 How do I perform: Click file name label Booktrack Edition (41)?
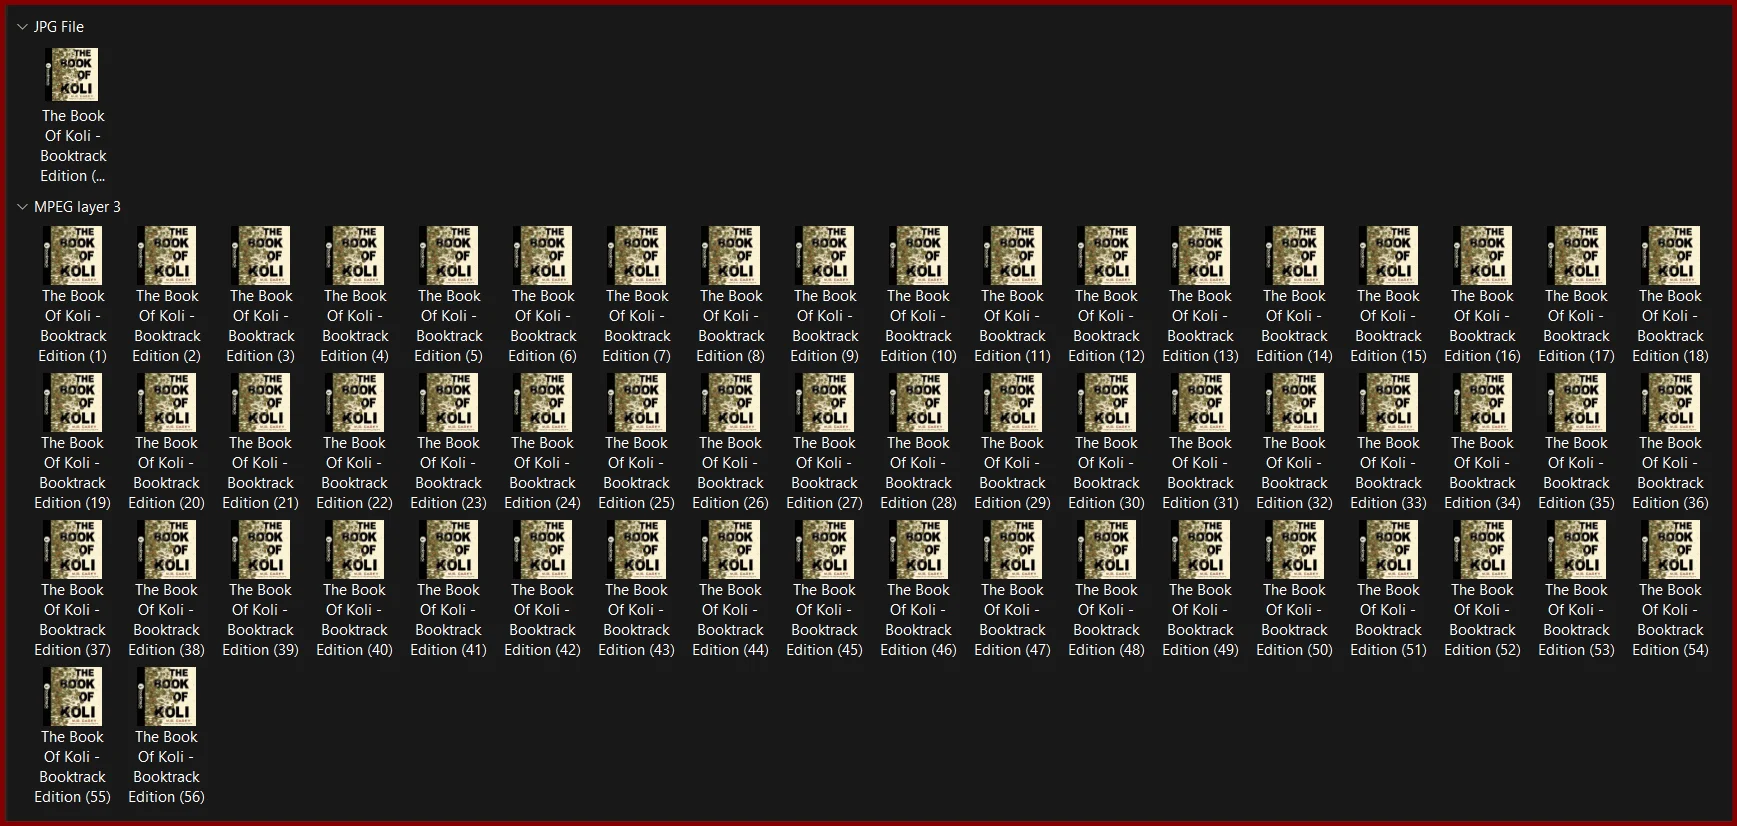(x=449, y=620)
